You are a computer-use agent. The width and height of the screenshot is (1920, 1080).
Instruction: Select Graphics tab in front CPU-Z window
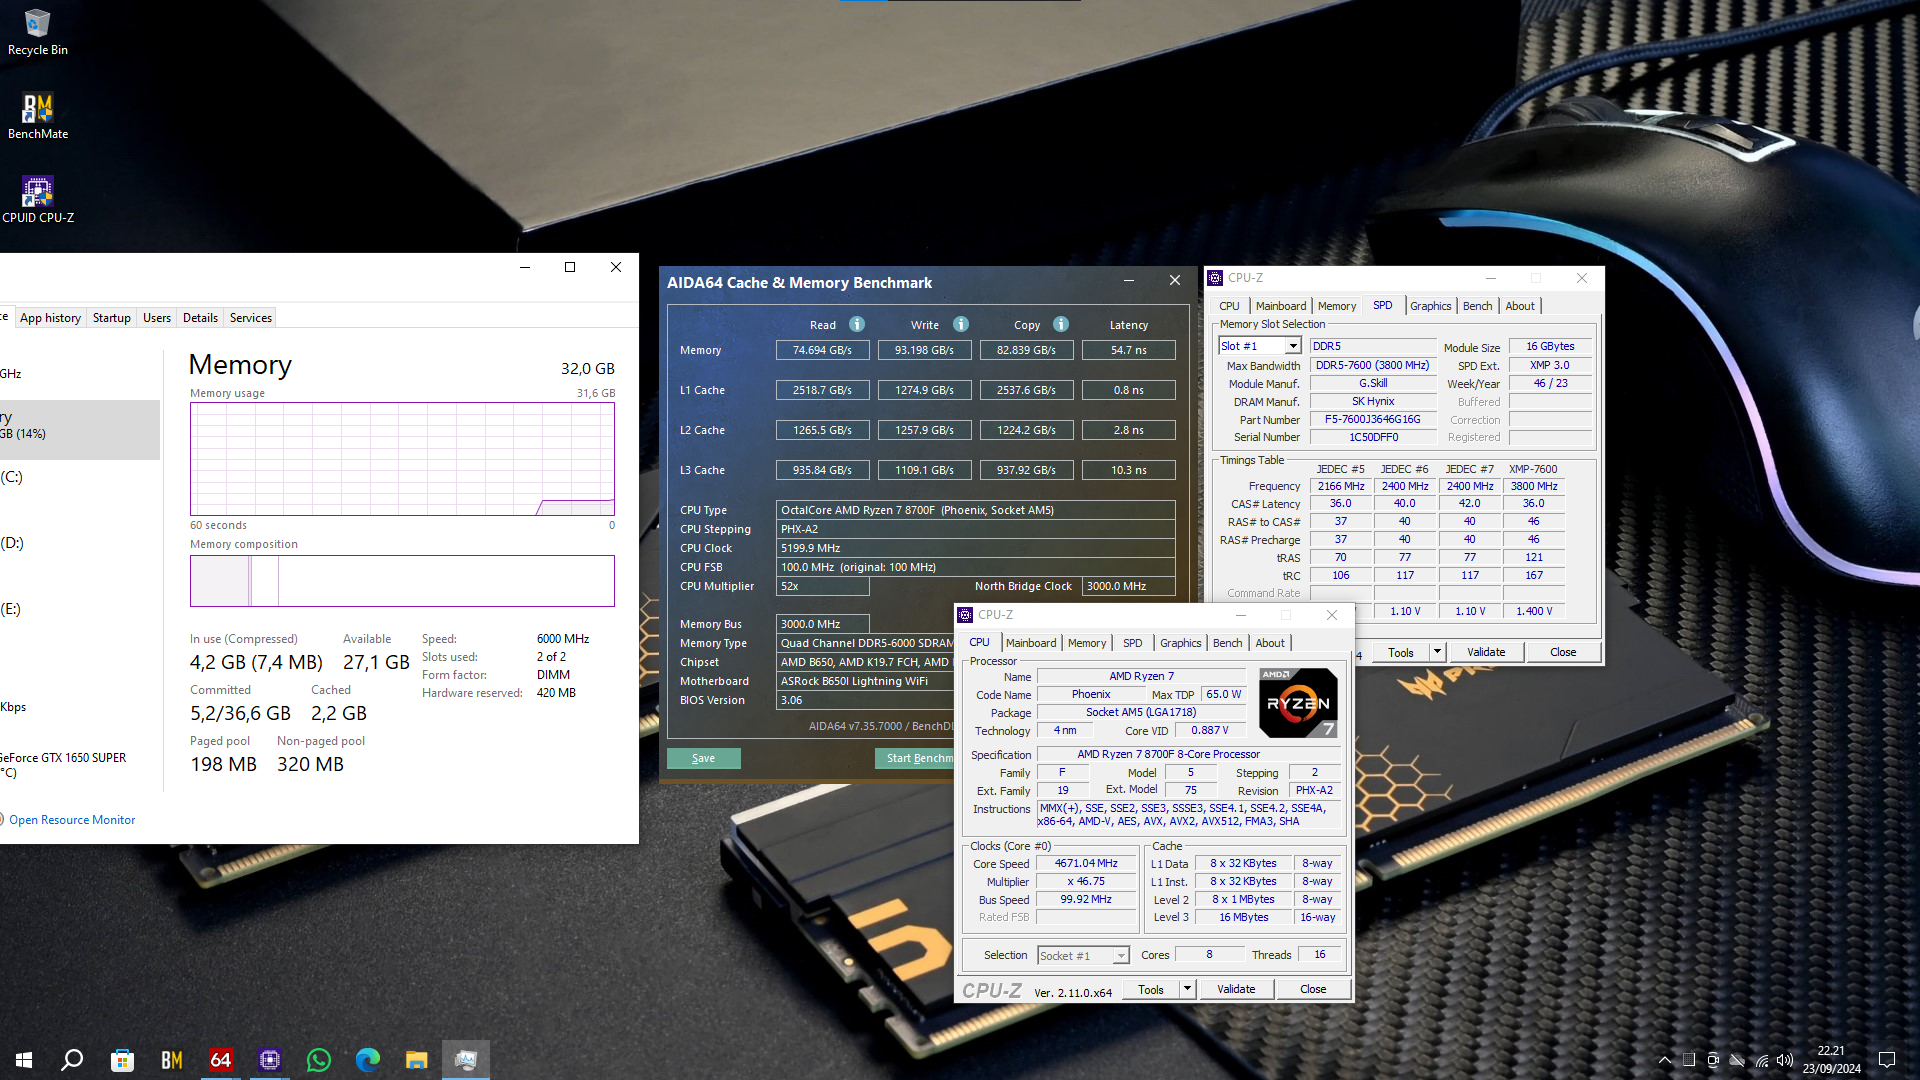(1181, 643)
